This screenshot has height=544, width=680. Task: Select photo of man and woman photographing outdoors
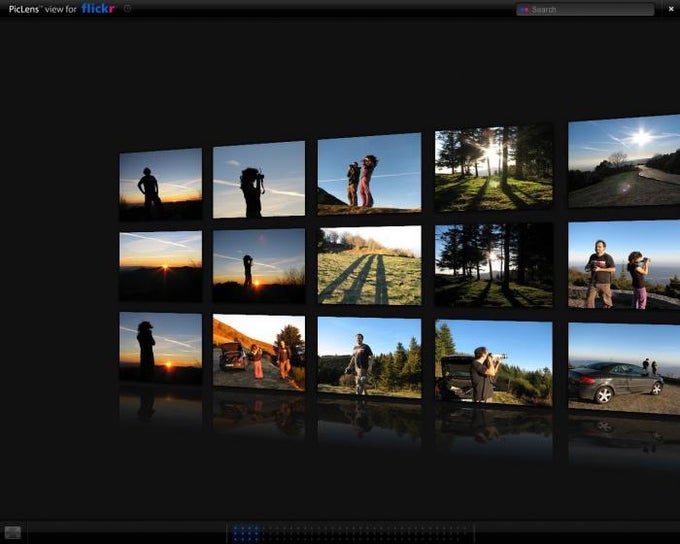624,265
